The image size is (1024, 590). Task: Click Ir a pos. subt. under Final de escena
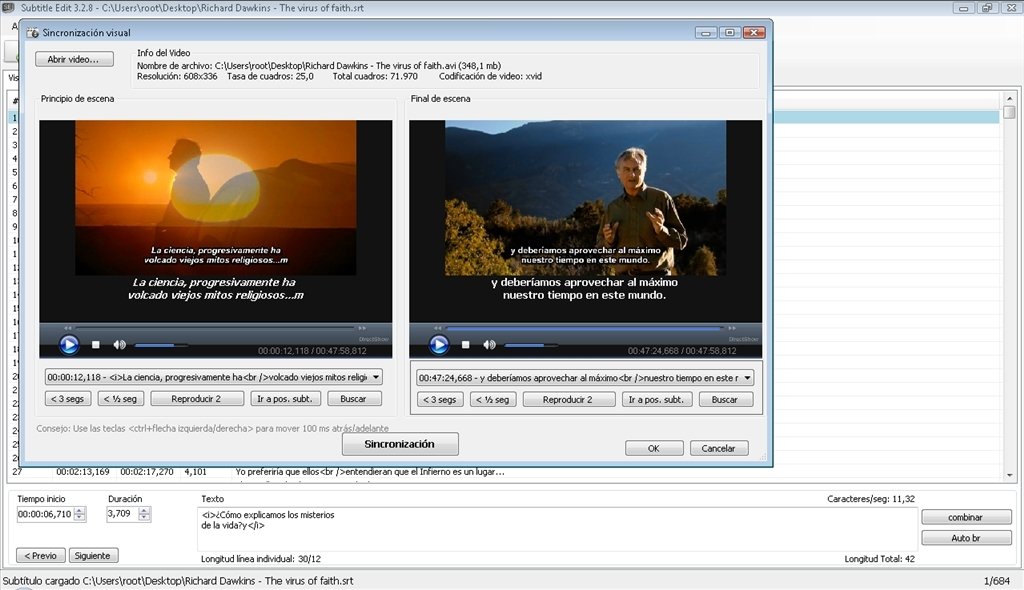(x=656, y=399)
